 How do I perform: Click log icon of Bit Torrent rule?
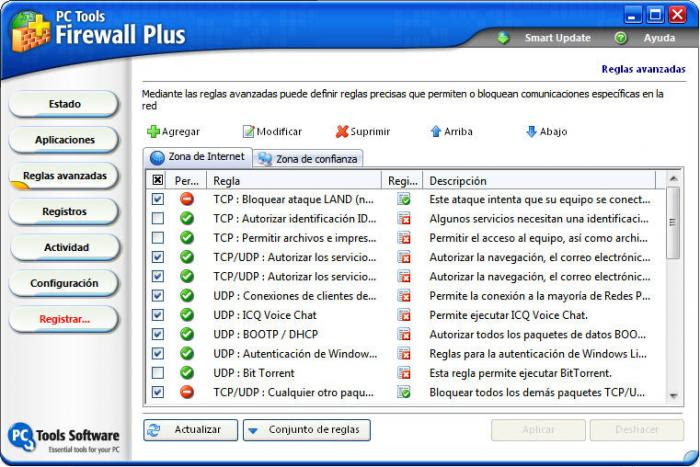click(404, 373)
